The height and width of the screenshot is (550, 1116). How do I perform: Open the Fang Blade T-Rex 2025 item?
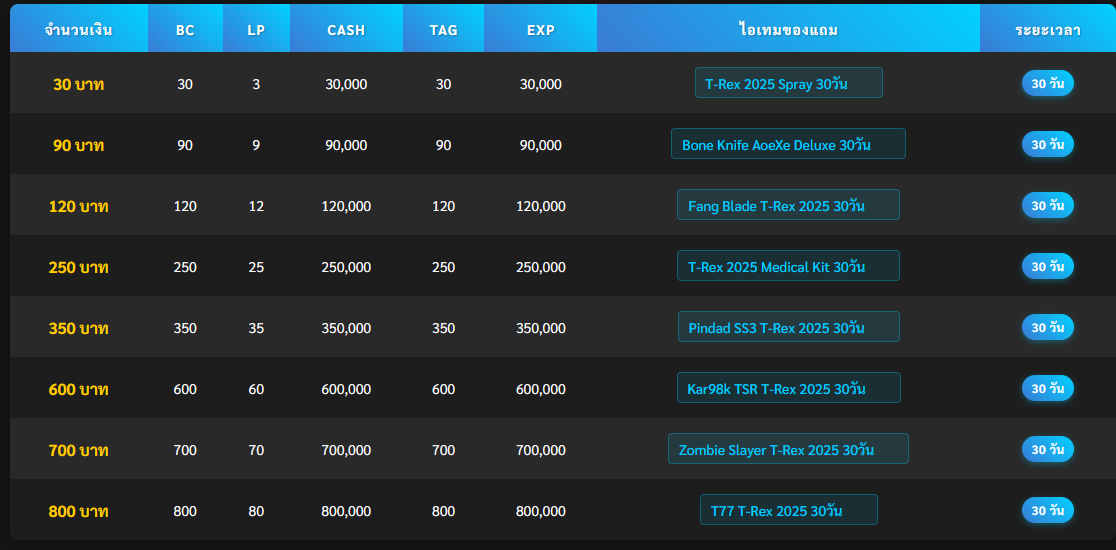click(788, 206)
